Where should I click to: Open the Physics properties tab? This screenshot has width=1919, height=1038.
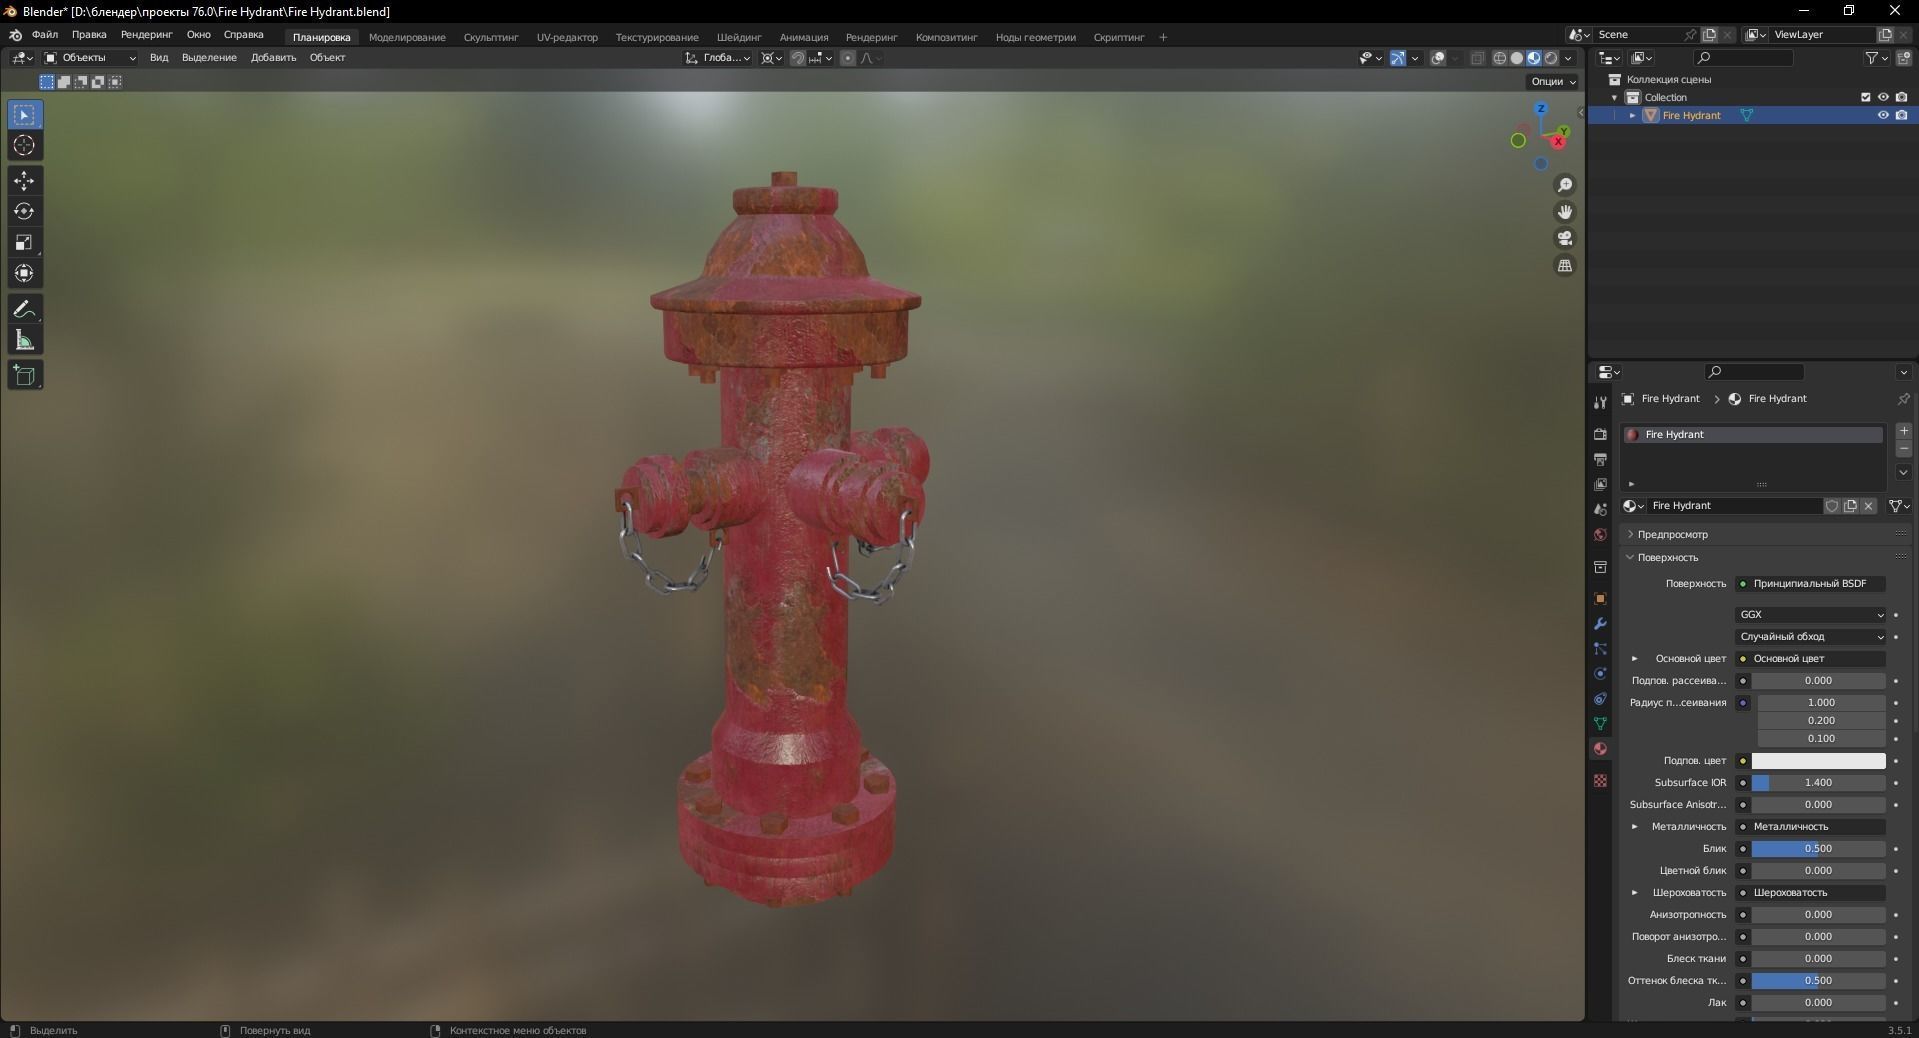point(1600,674)
